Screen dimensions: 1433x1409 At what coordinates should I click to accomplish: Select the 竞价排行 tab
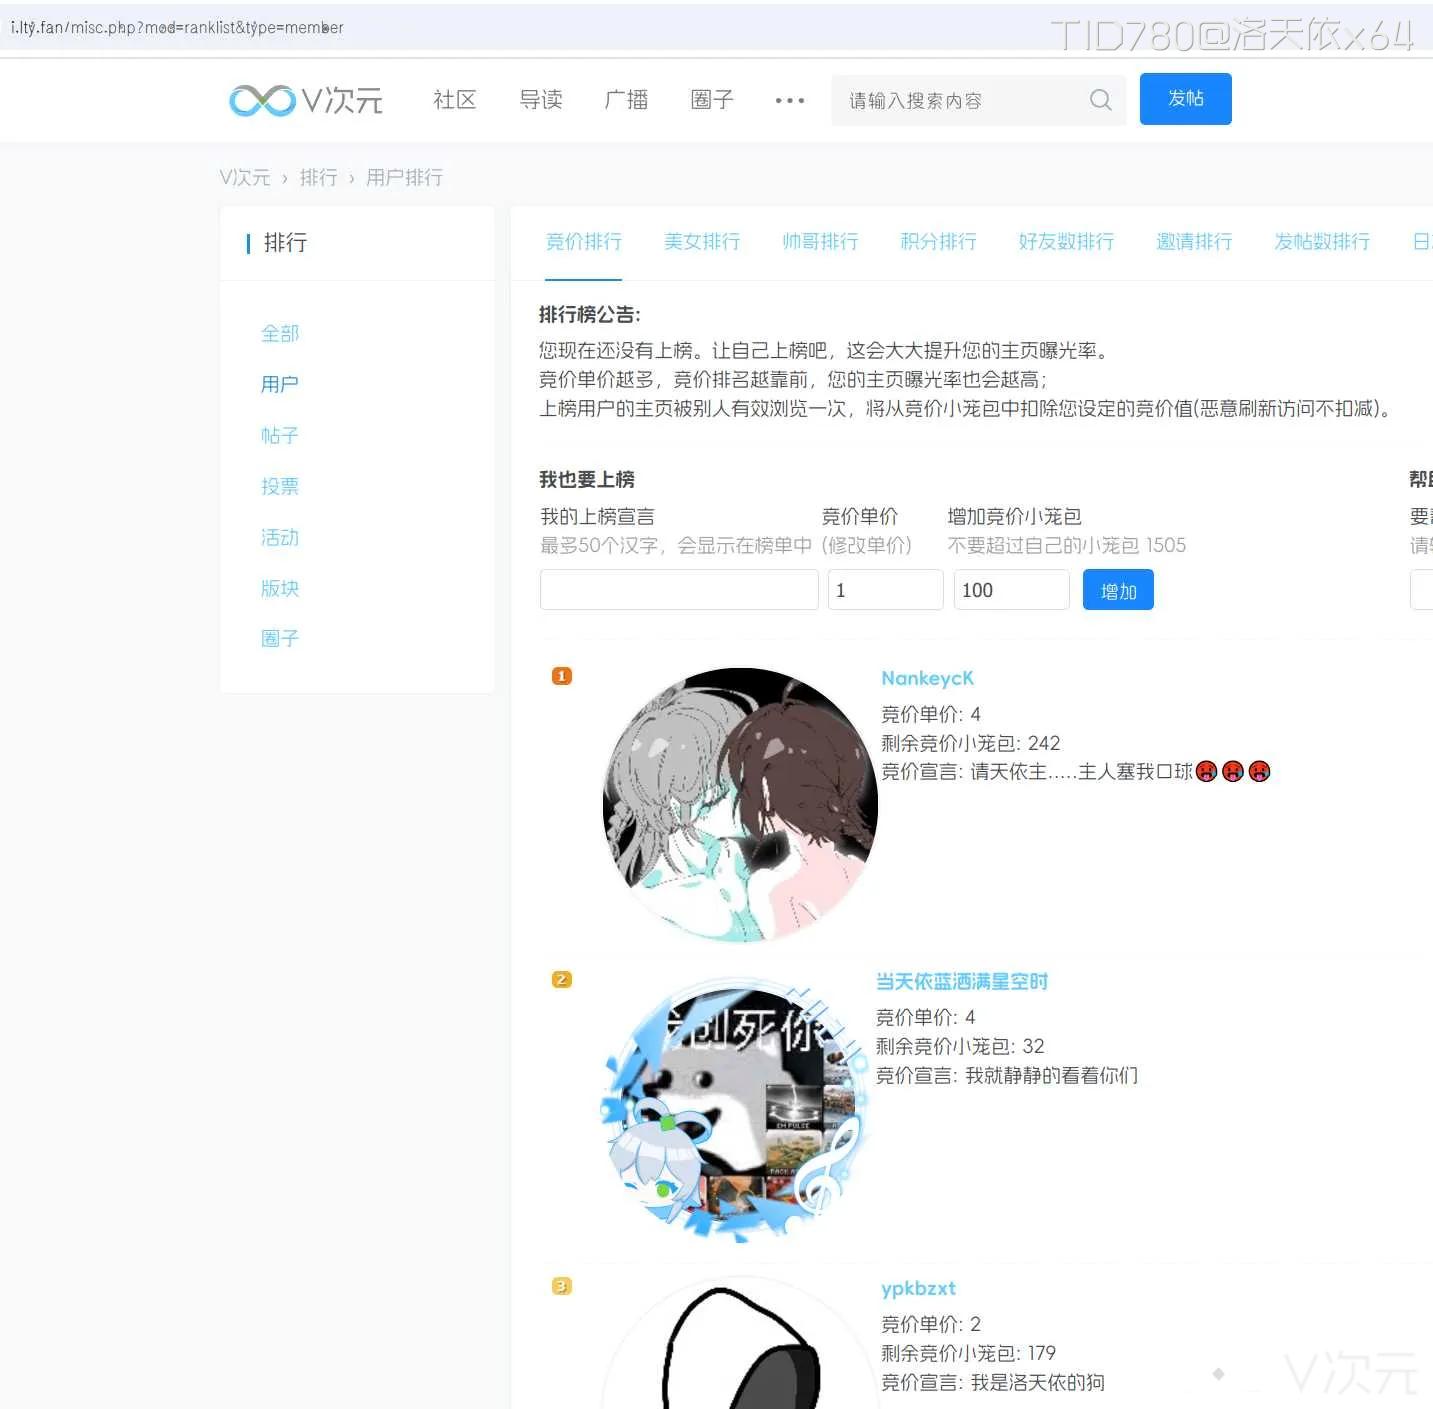[x=584, y=241]
